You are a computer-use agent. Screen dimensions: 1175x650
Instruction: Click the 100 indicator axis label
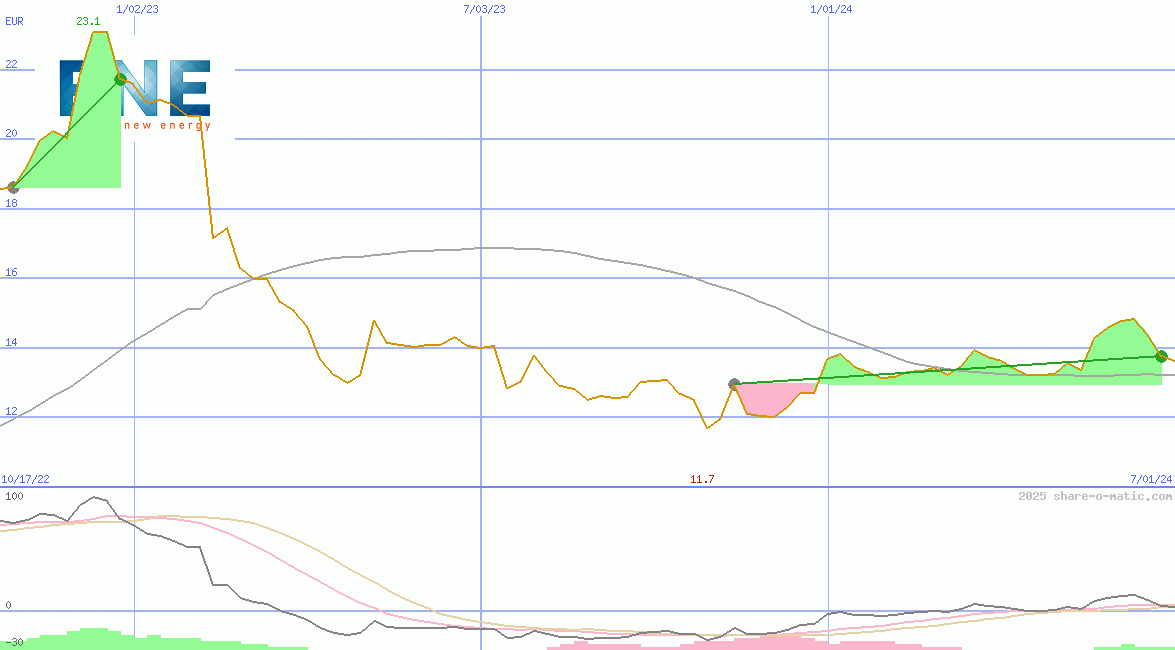pos(14,496)
